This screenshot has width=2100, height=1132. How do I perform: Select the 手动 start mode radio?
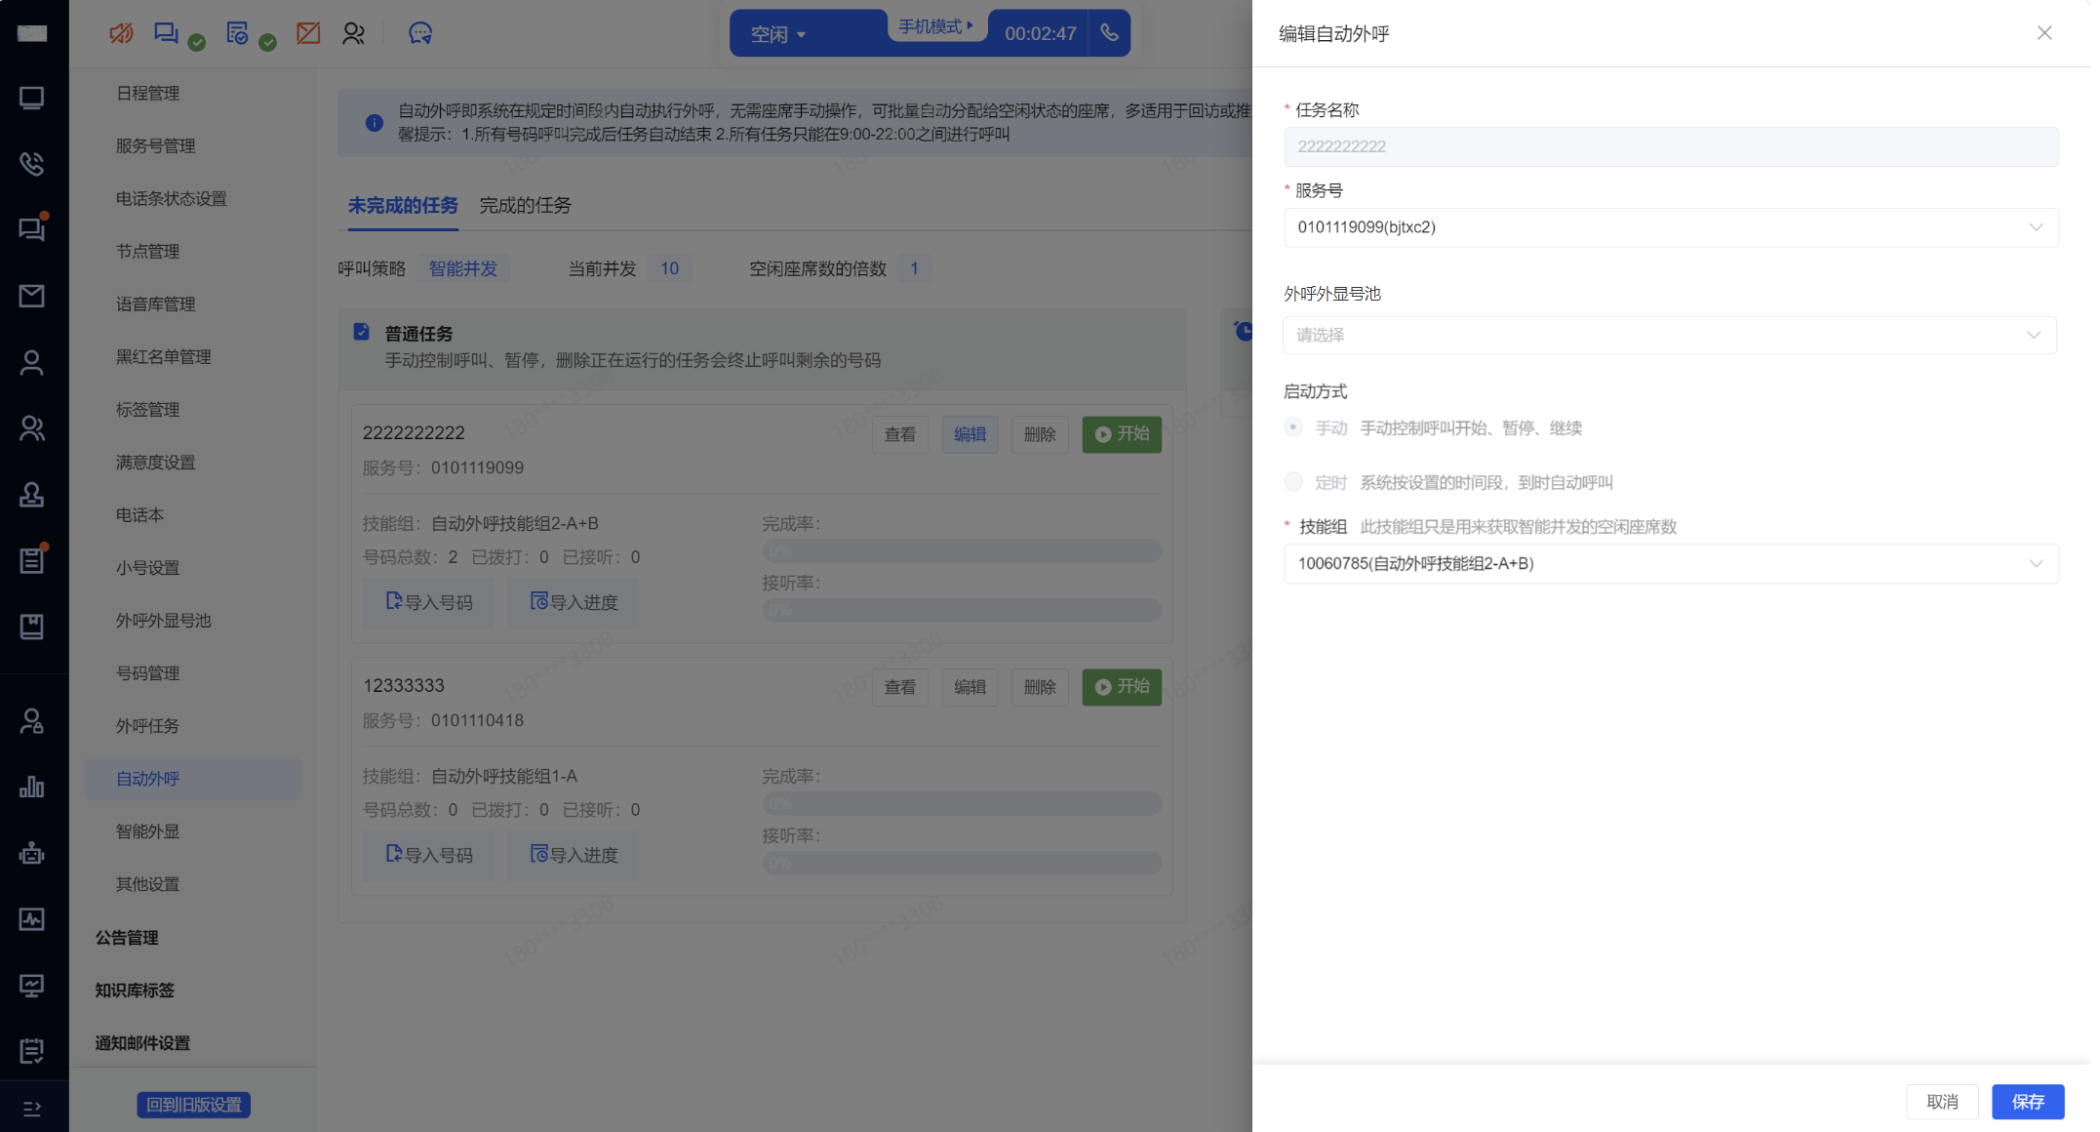(x=1294, y=428)
